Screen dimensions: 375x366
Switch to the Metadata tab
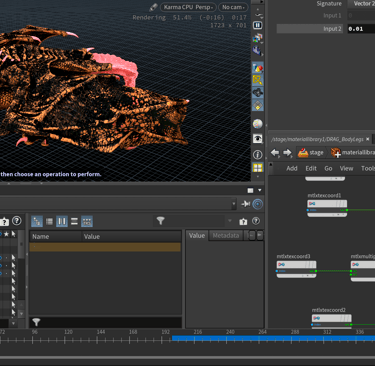point(226,235)
